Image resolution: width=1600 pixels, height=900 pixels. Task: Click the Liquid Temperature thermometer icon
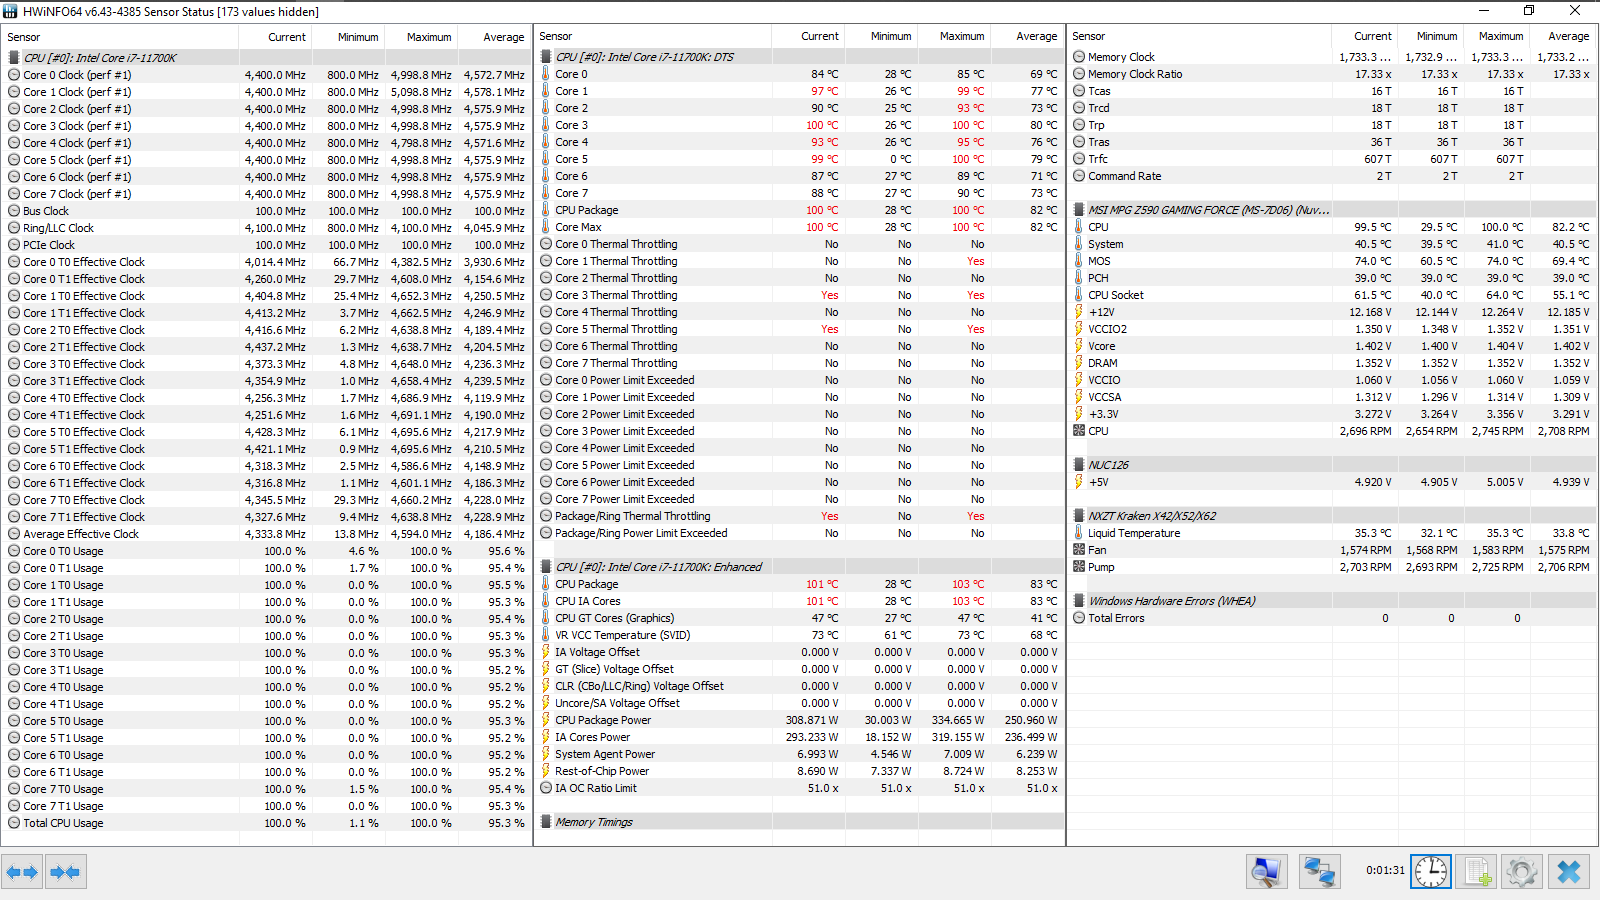[1079, 533]
